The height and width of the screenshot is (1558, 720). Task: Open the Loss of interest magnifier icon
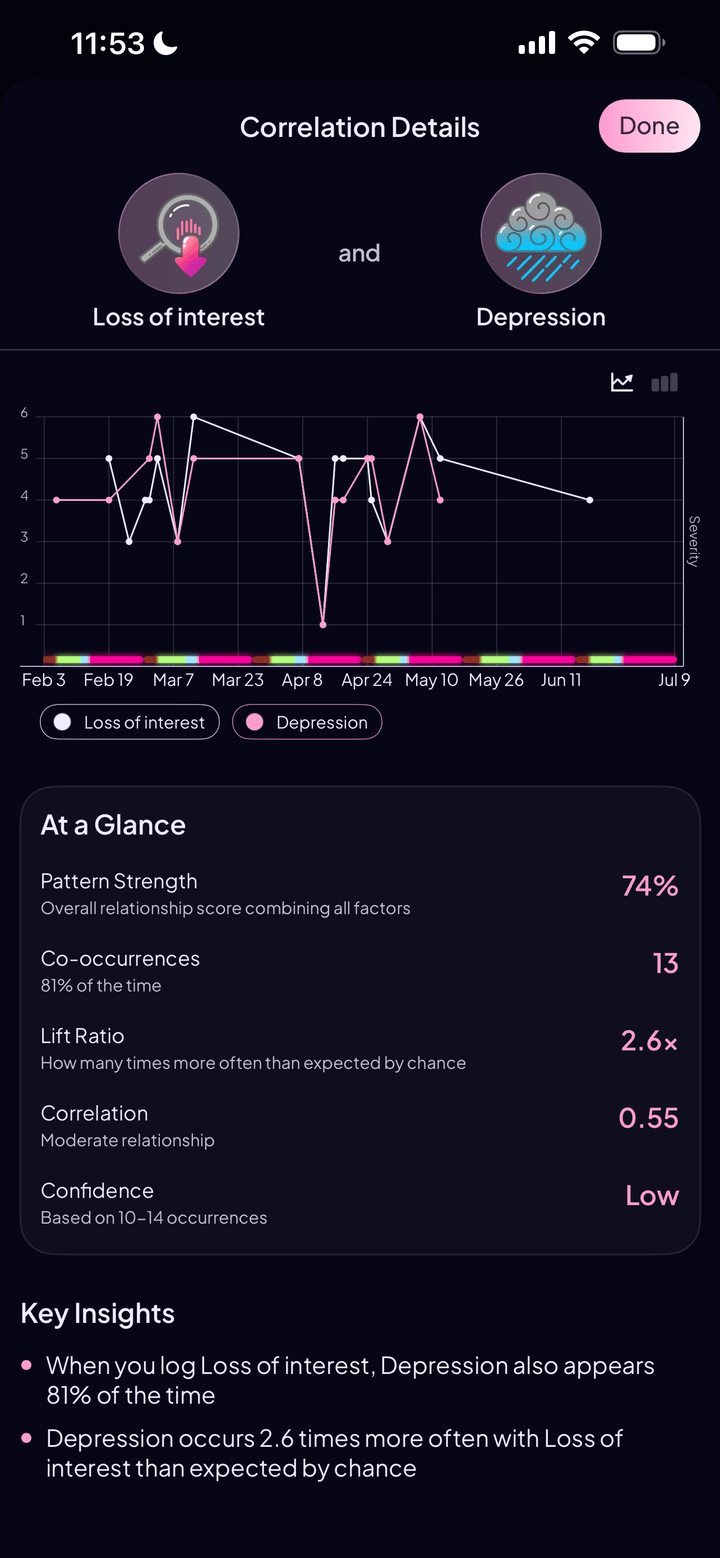pos(179,233)
